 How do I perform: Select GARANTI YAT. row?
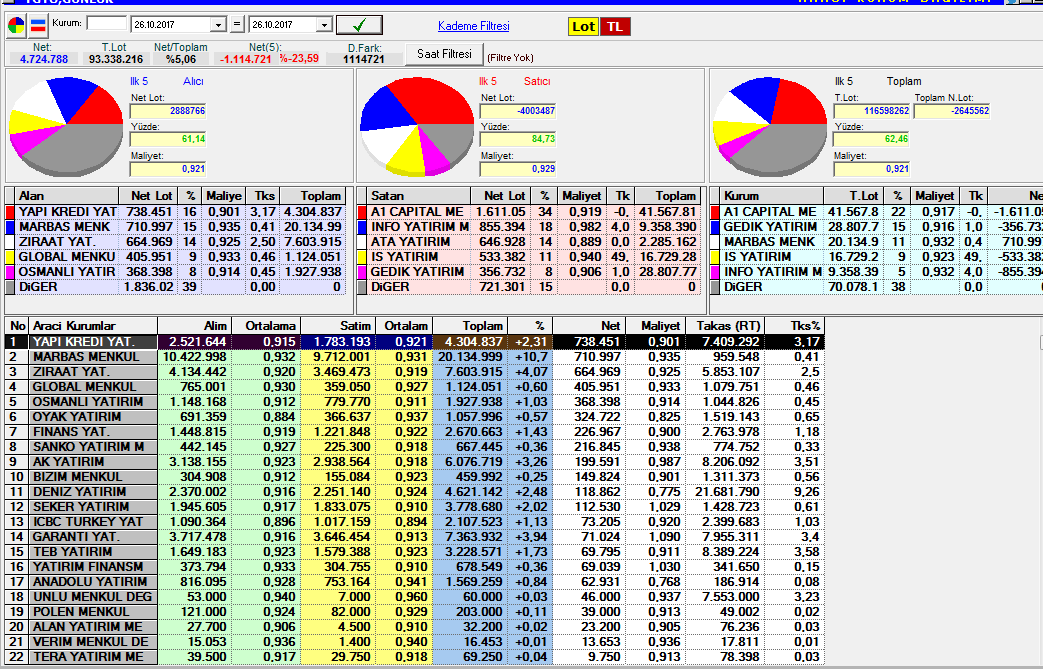pyautogui.click(x=414, y=537)
